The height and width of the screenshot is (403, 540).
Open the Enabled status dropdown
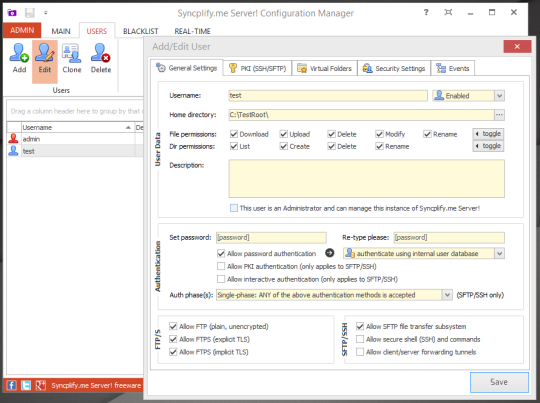499,96
